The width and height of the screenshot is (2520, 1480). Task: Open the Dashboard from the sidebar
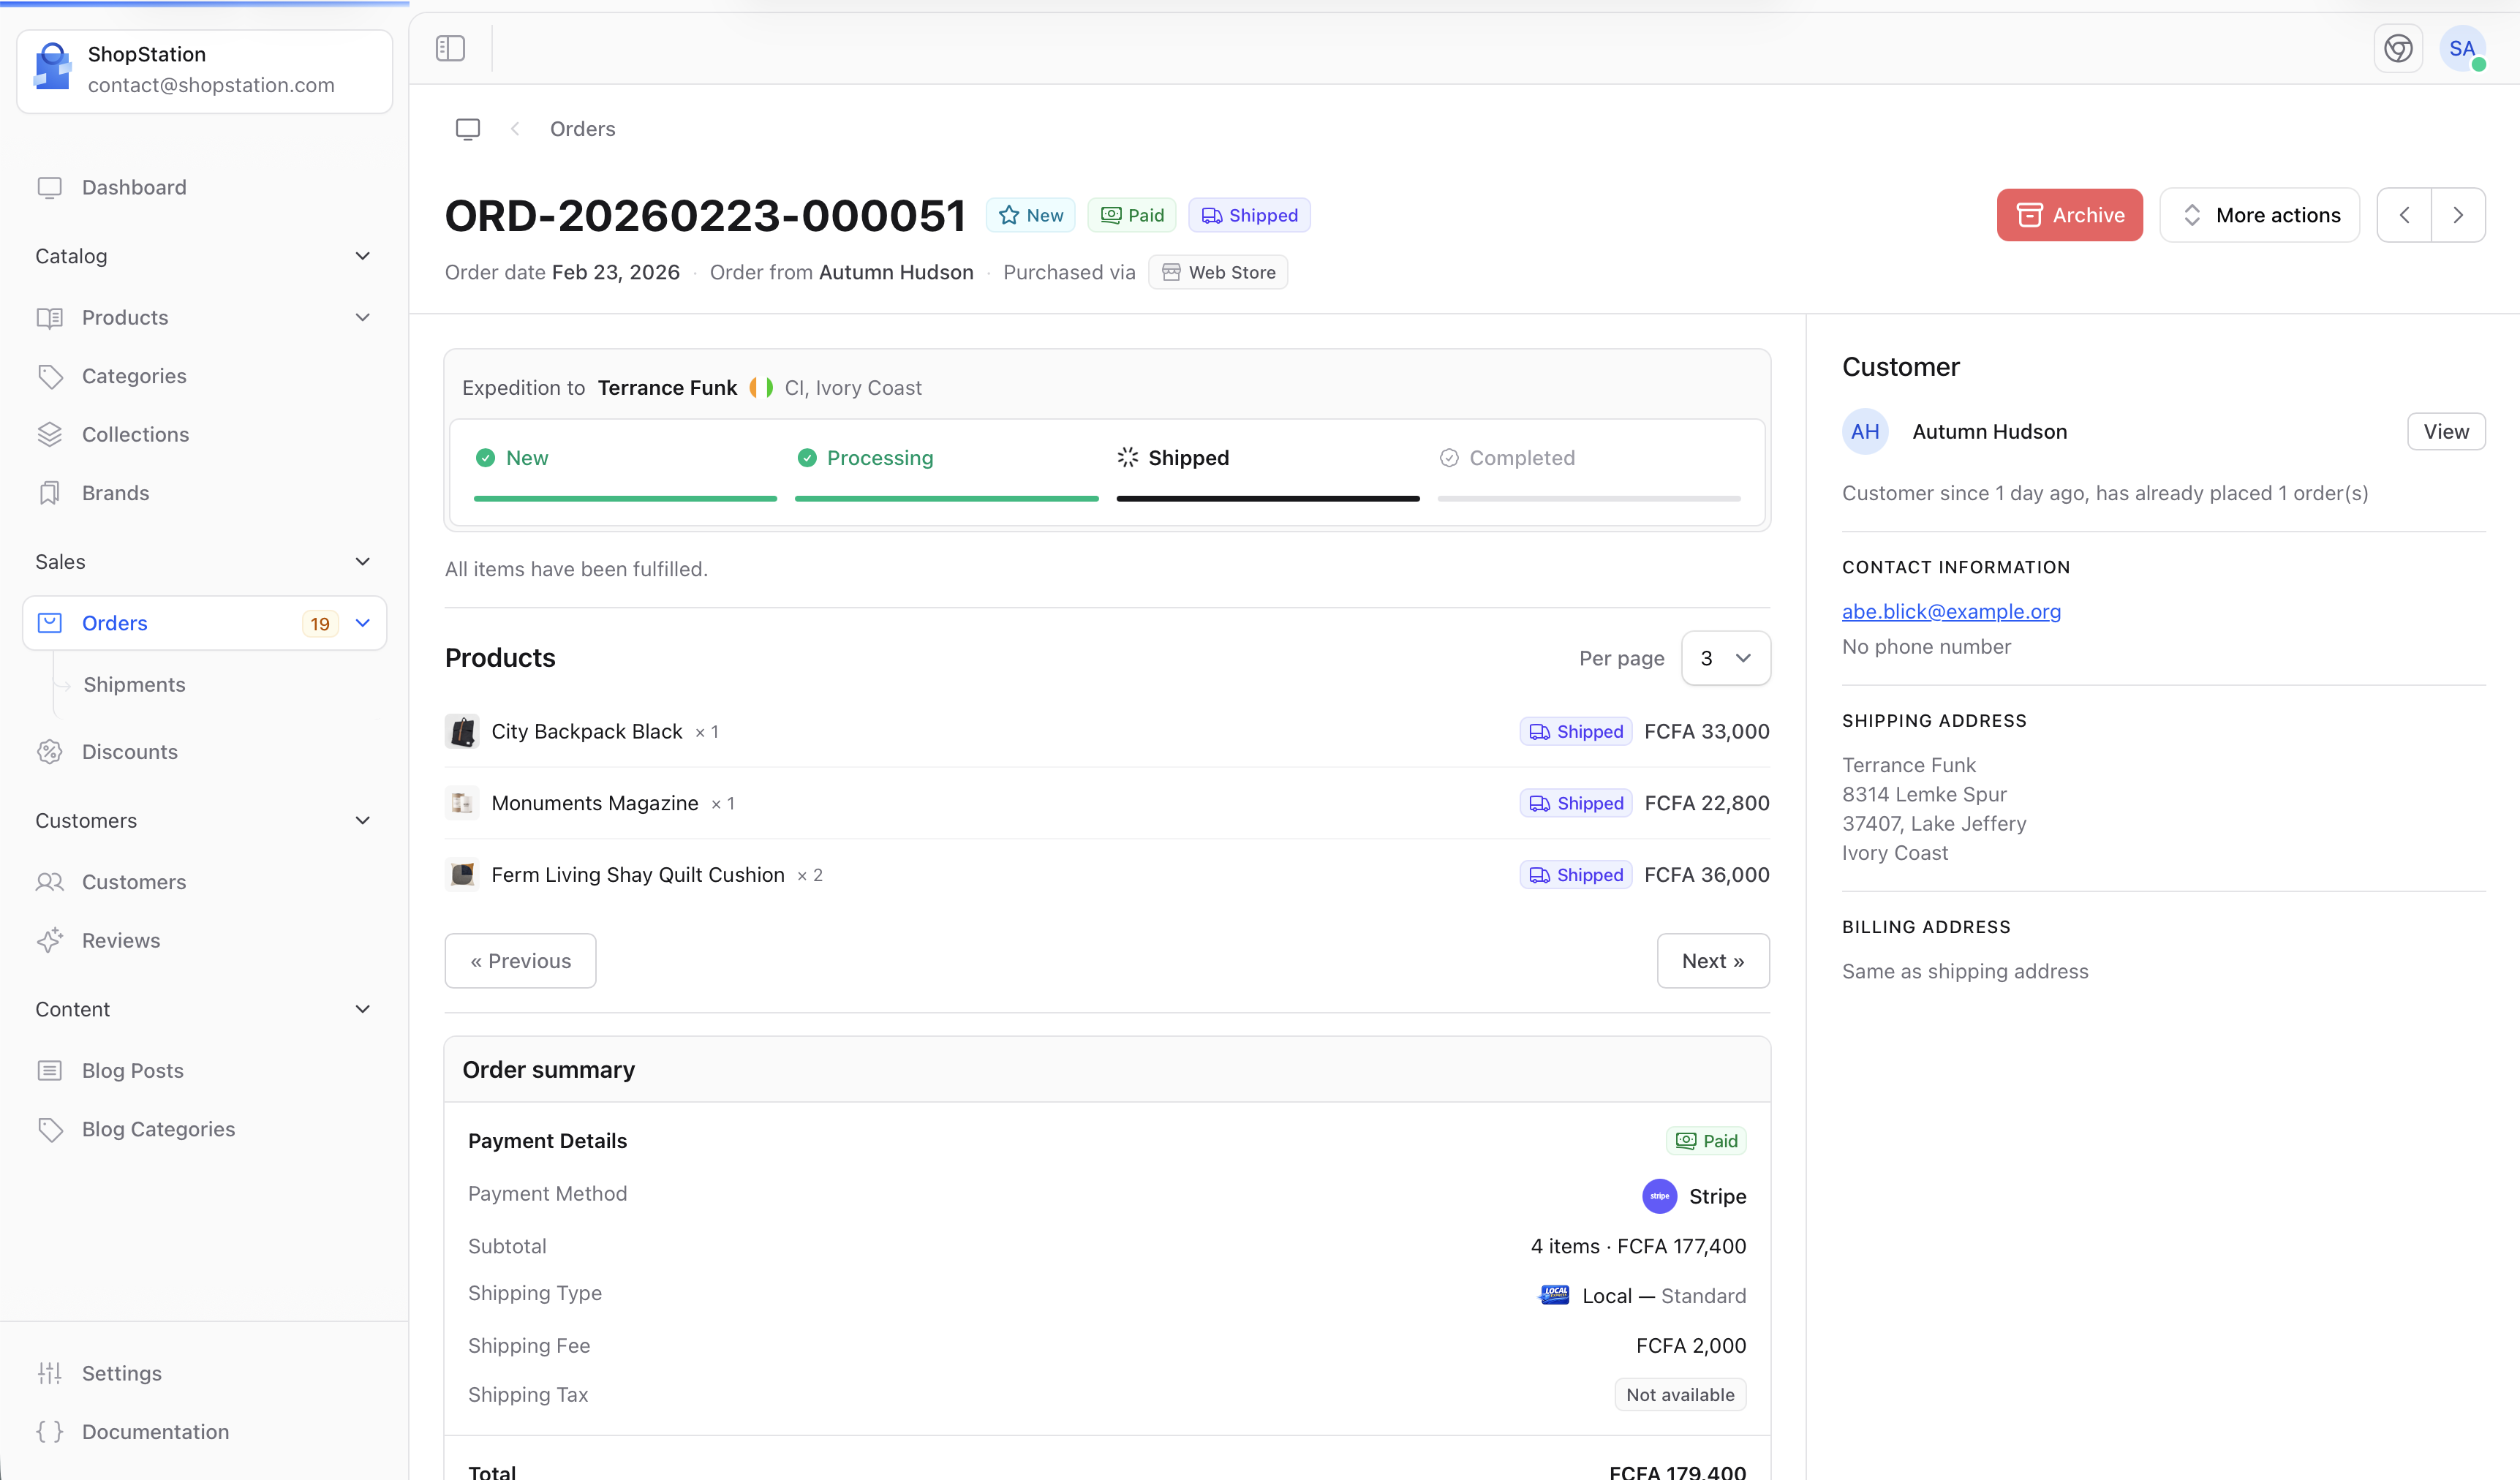[x=134, y=187]
